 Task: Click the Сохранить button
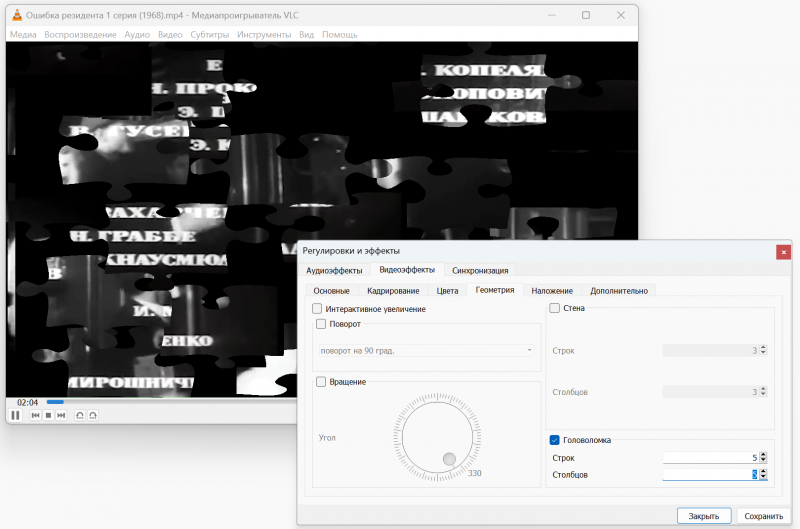[763, 516]
